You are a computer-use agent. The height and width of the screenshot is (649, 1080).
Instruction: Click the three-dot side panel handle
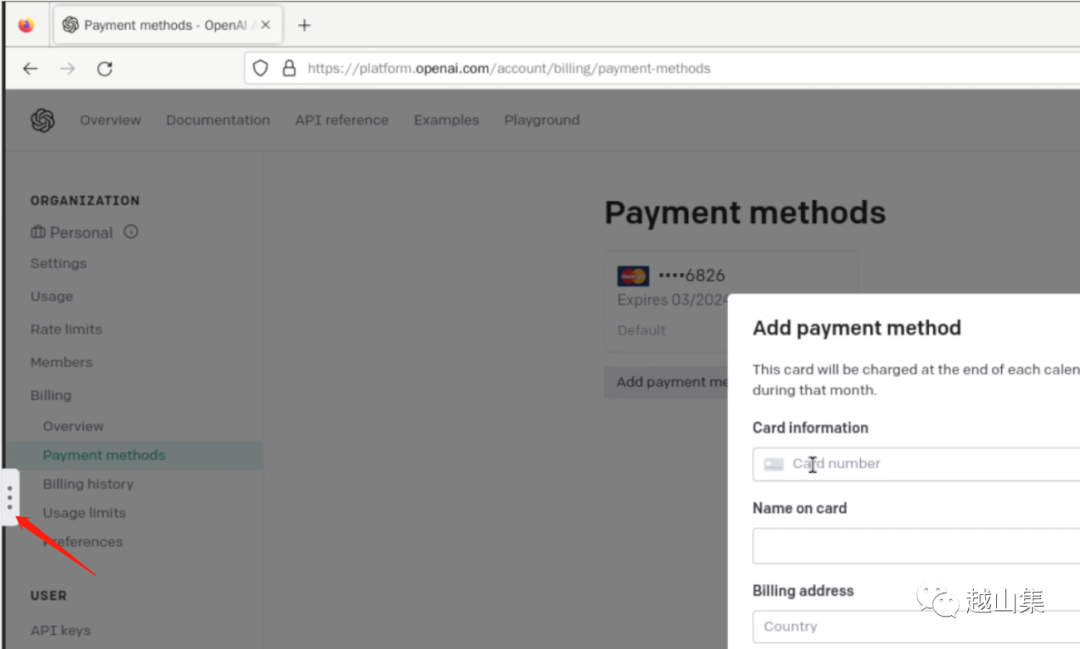click(10, 497)
